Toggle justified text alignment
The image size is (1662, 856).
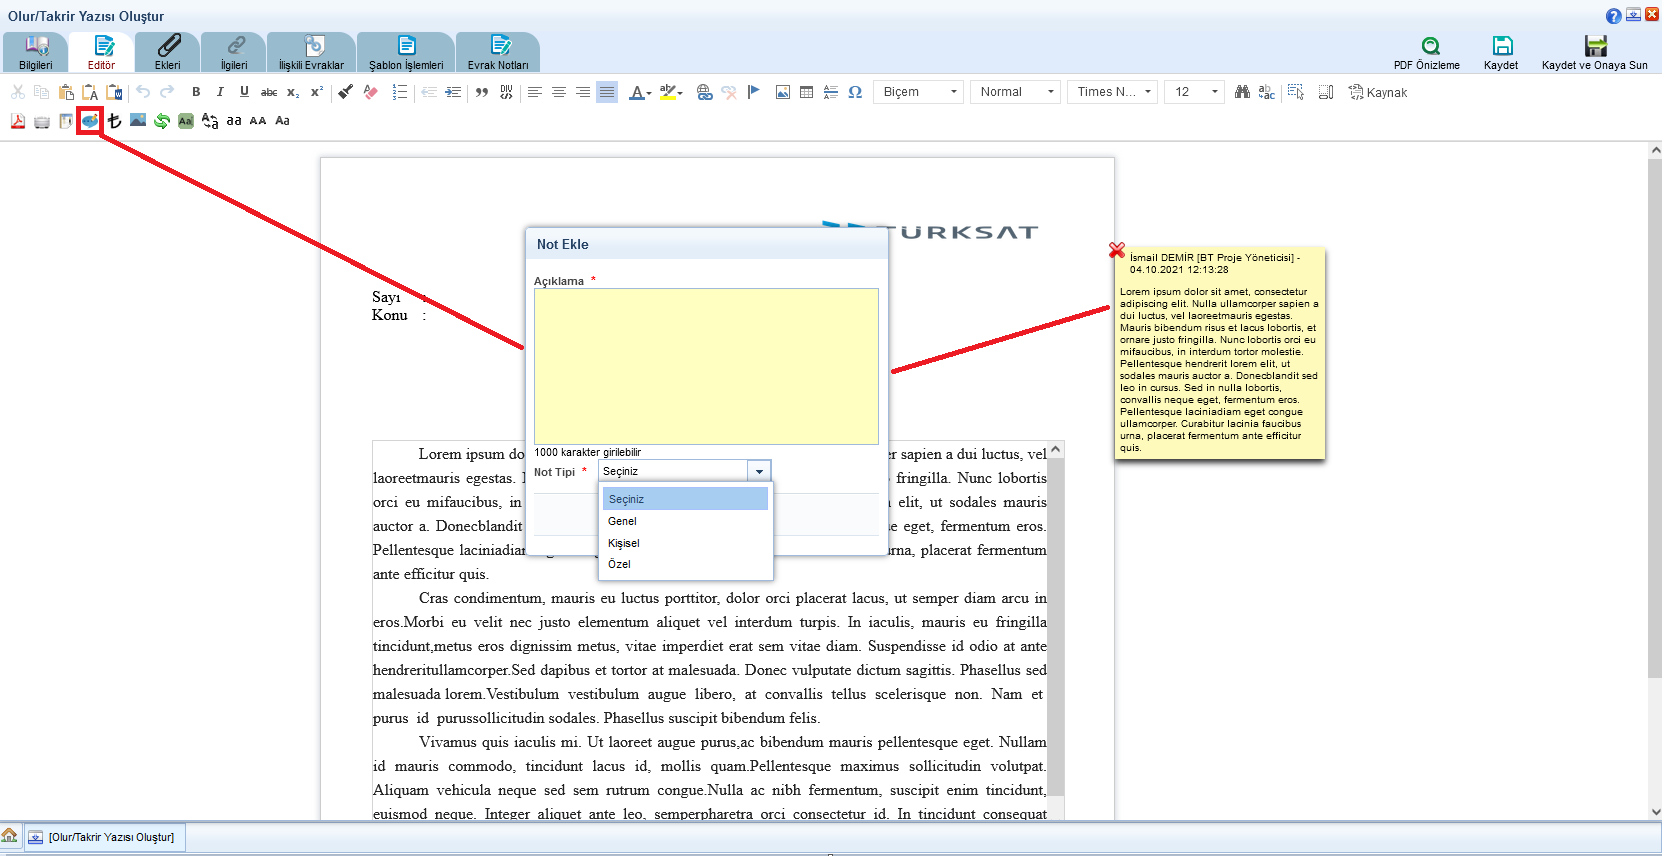(607, 92)
